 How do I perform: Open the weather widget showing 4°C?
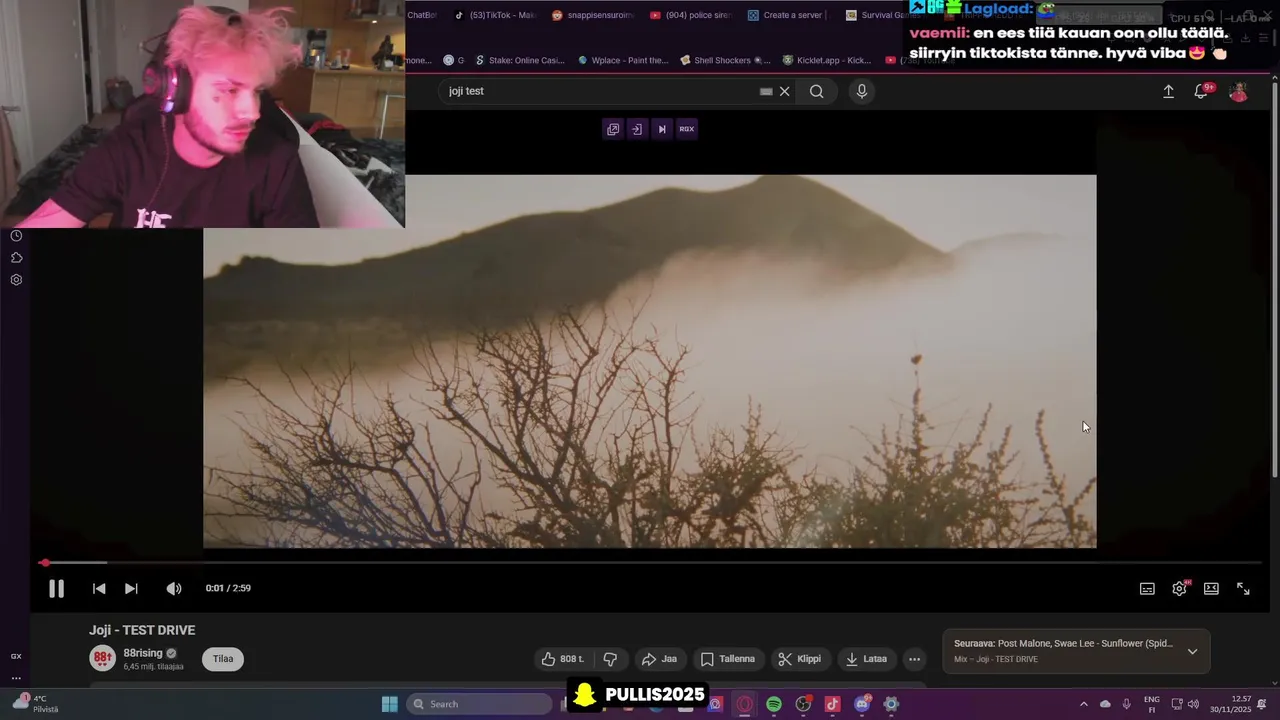(35, 704)
